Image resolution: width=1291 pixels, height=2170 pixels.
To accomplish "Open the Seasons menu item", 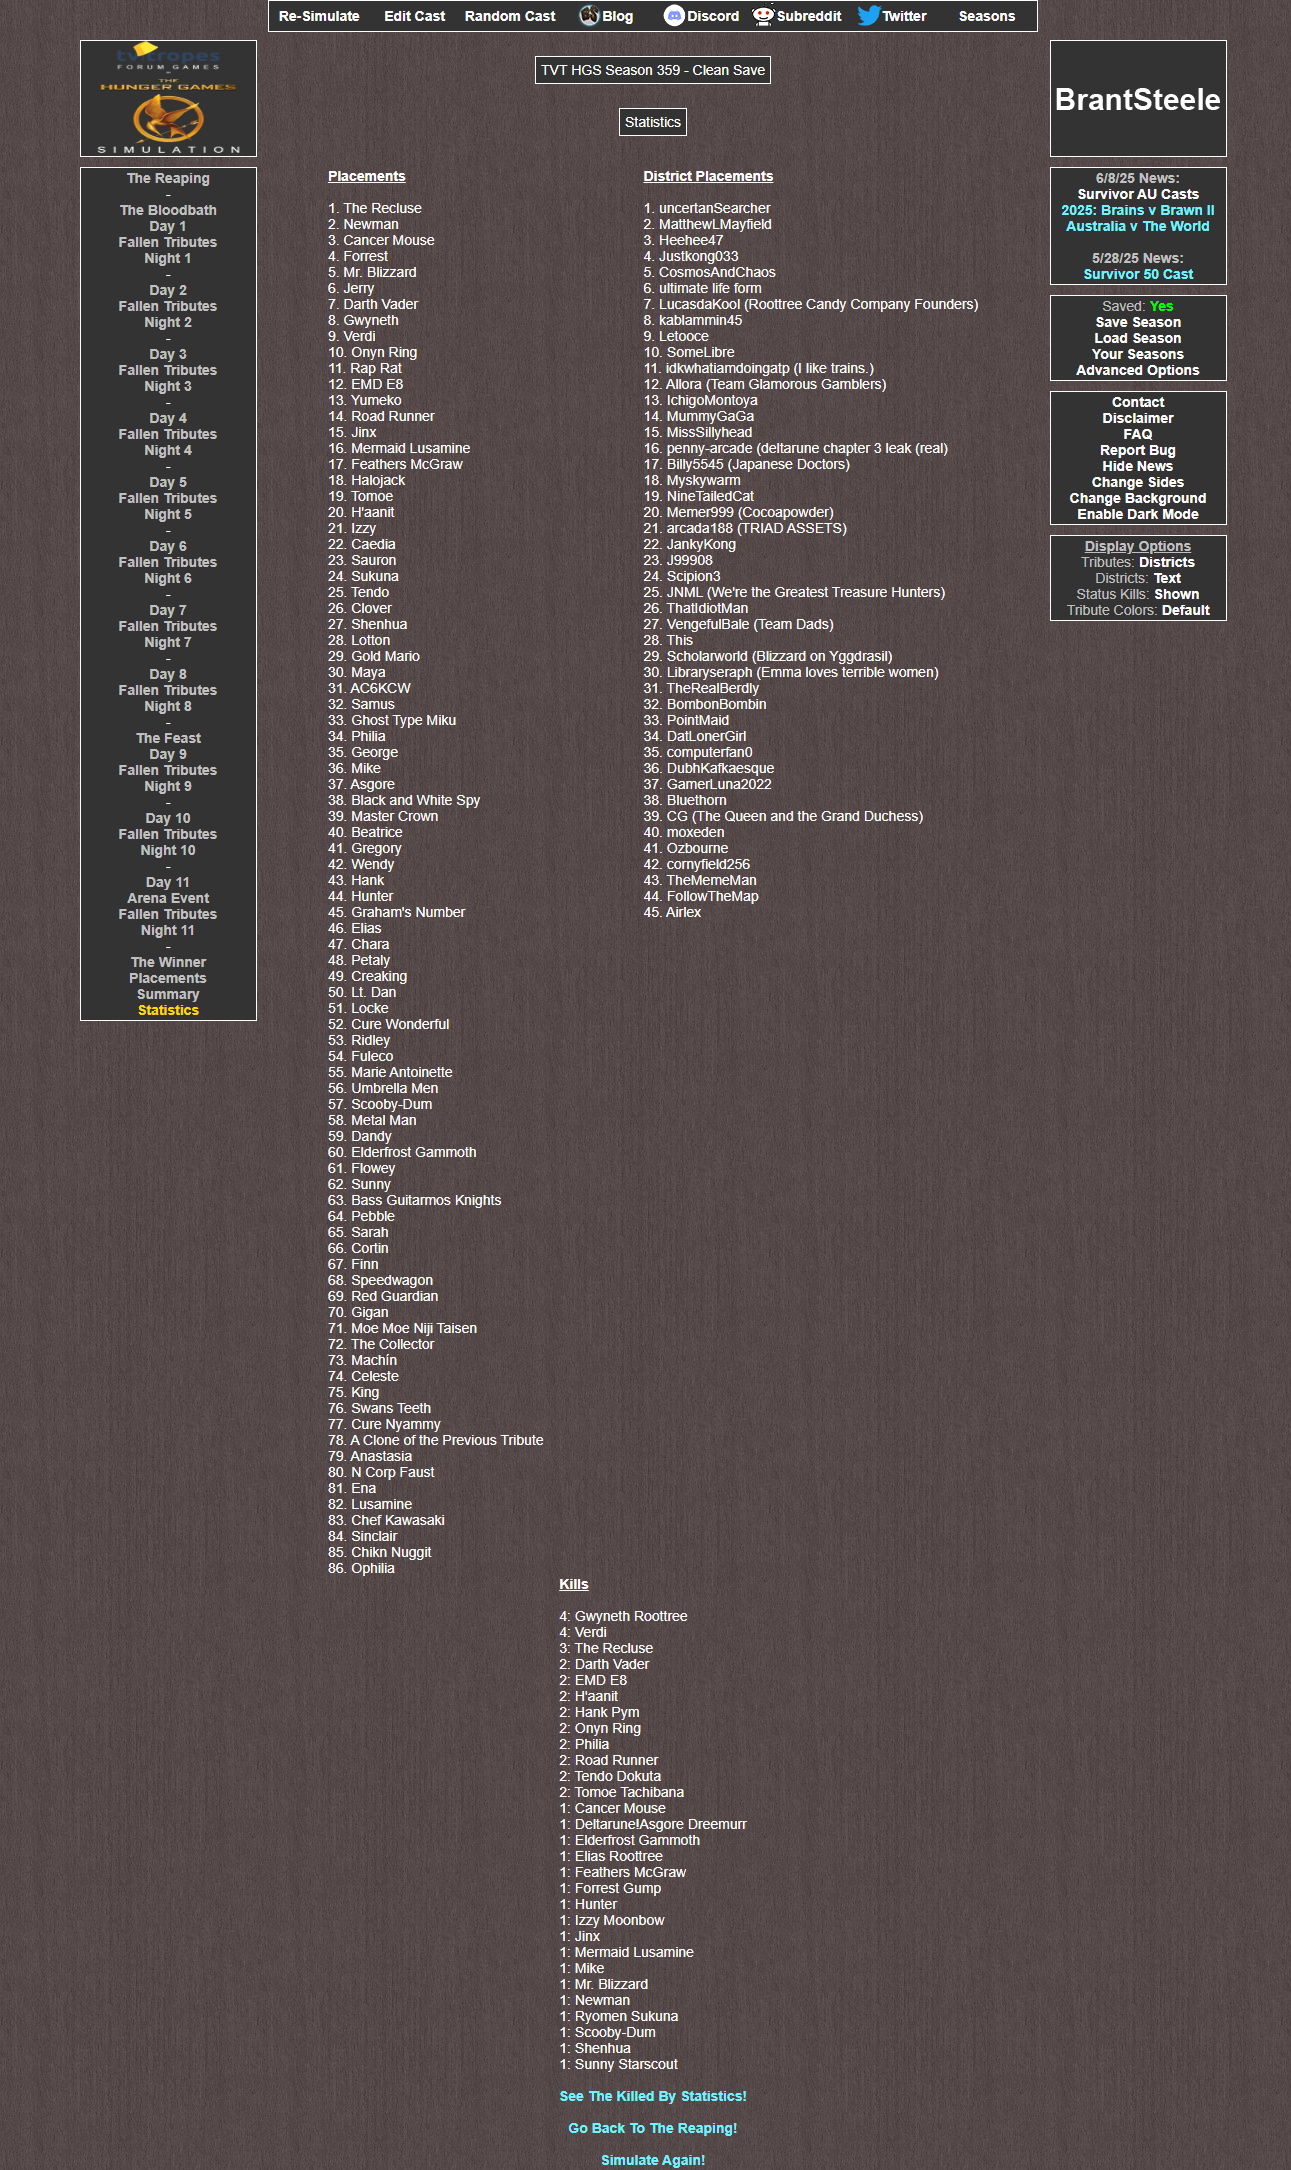I will point(987,16).
